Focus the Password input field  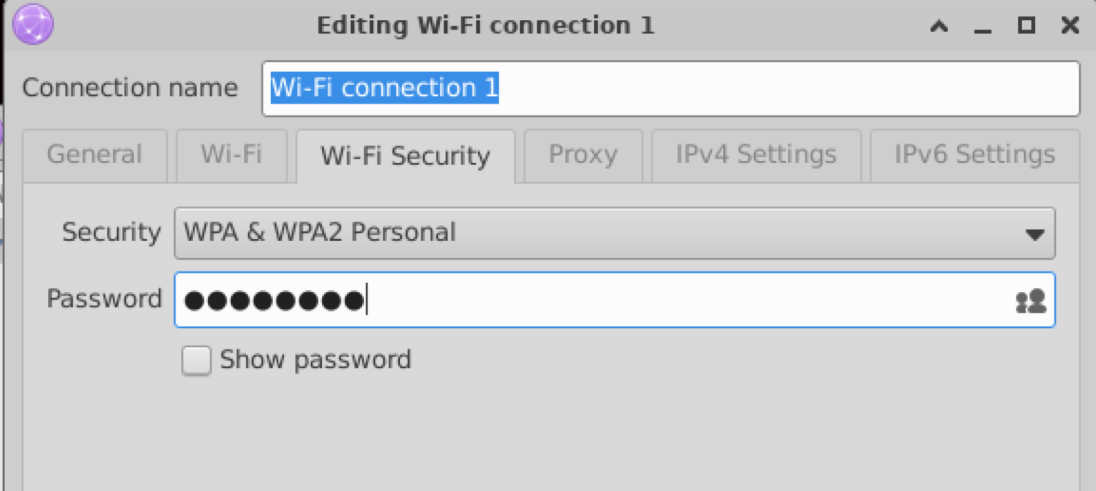[x=590, y=300]
